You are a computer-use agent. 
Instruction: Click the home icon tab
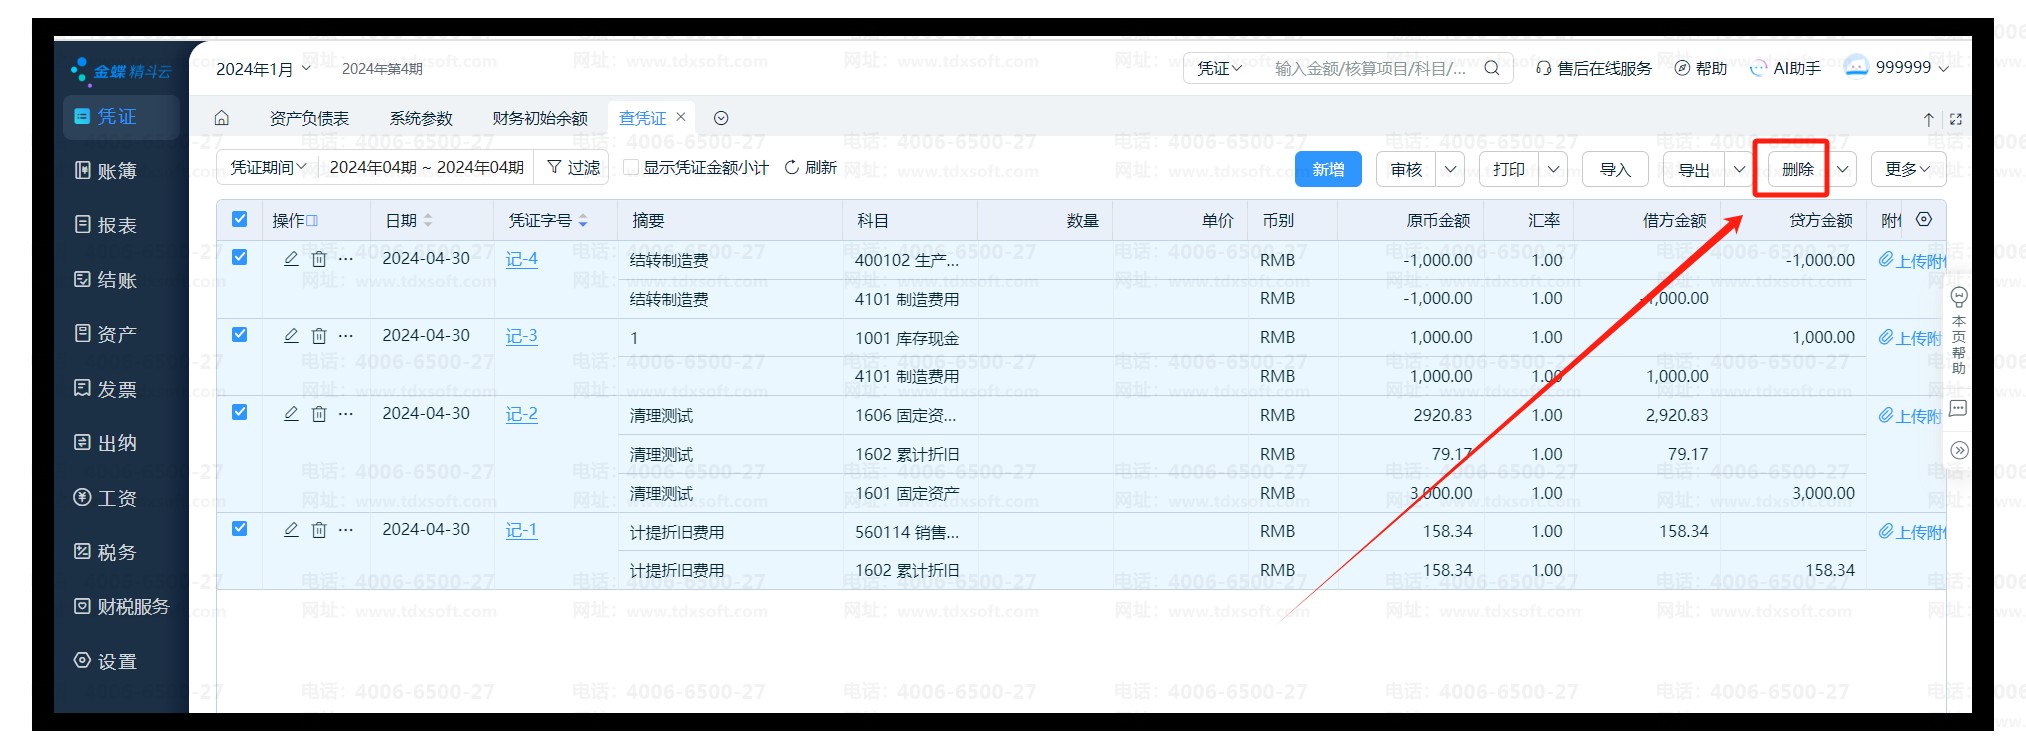(222, 118)
